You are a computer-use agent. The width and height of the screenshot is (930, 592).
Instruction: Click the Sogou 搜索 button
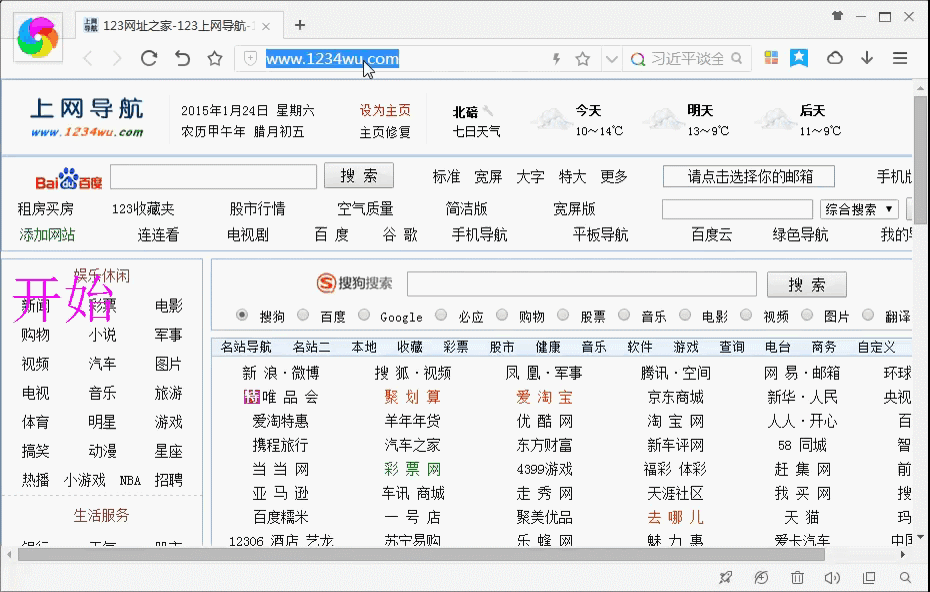pos(807,285)
